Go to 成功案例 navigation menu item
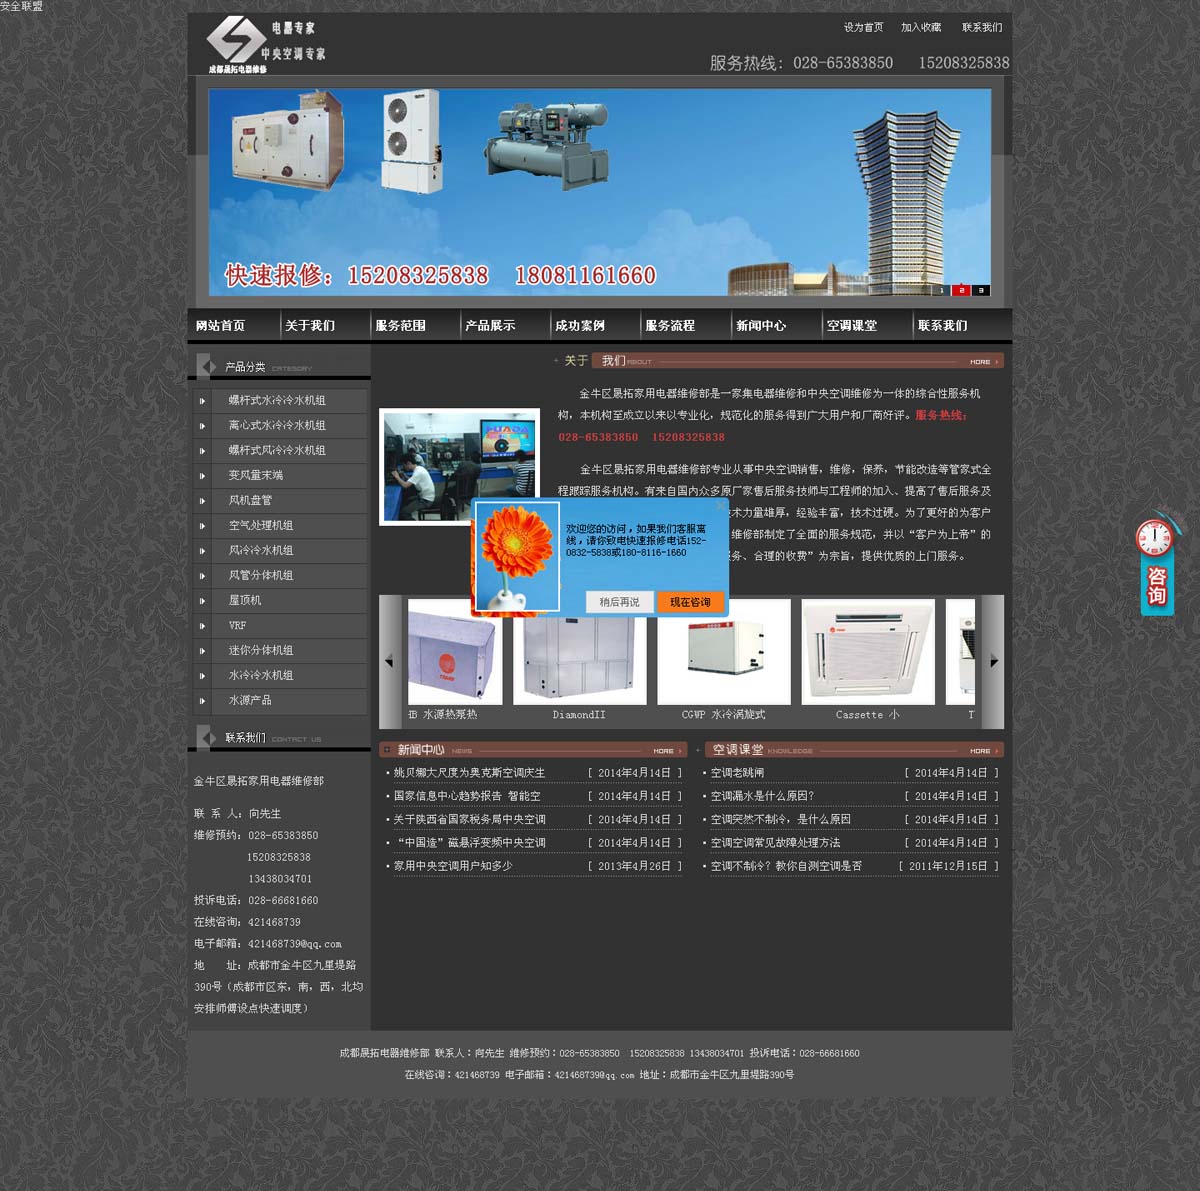The image size is (1200, 1191). point(580,326)
